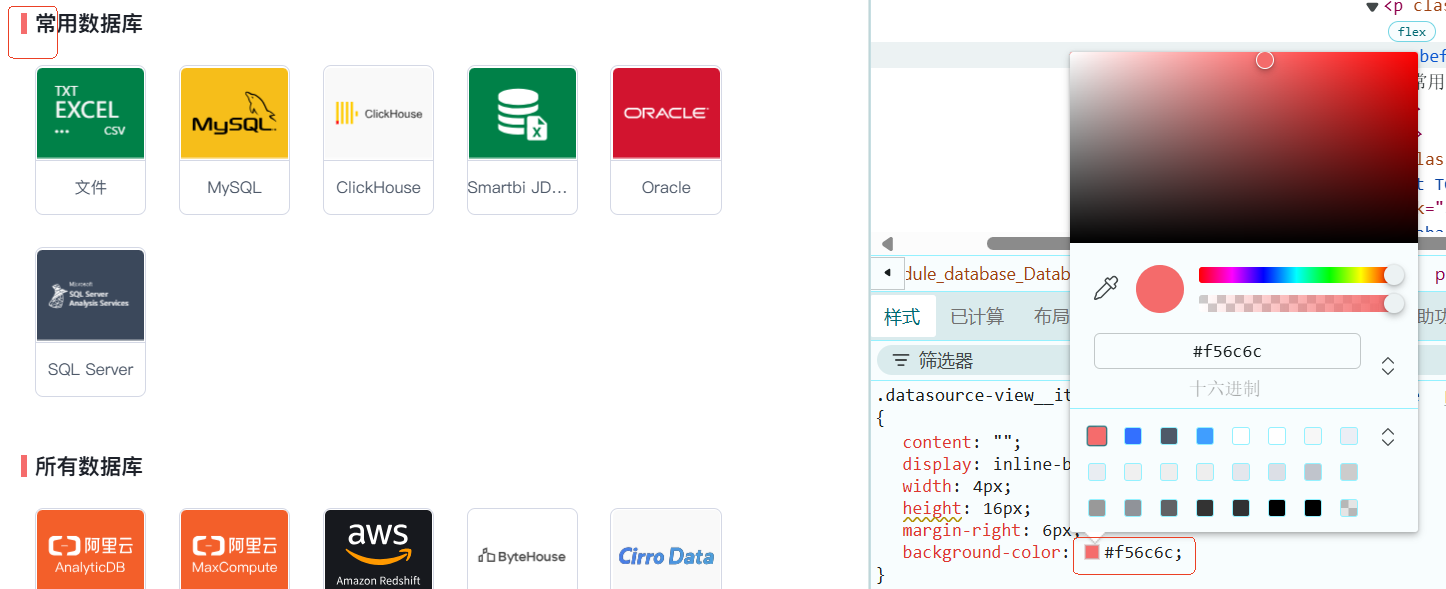Click the .datasource-view__it selector text

(x=975, y=395)
